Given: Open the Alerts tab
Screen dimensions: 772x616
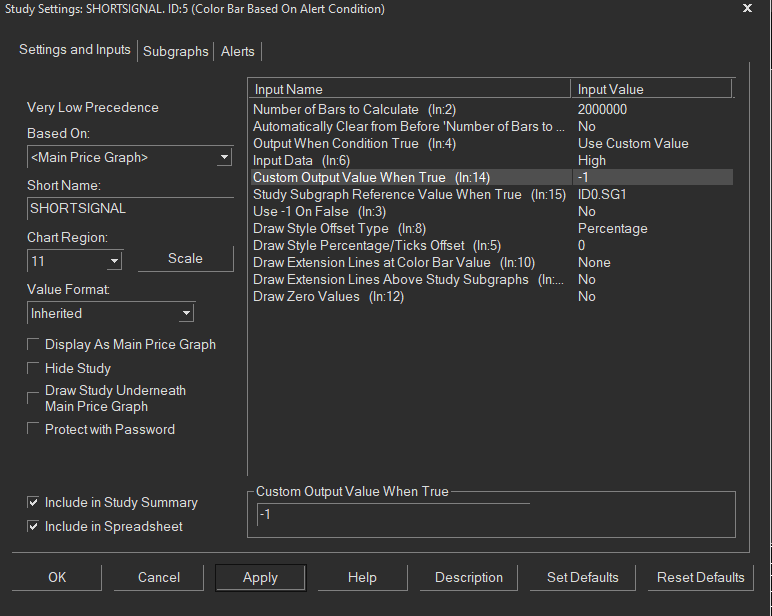Looking at the screenshot, I should point(238,51).
